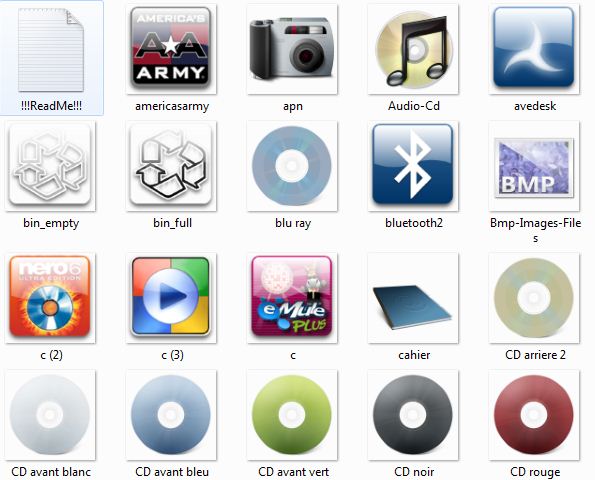The image size is (595, 480).
Task: Click the media player icon c (3)
Action: [171, 298]
